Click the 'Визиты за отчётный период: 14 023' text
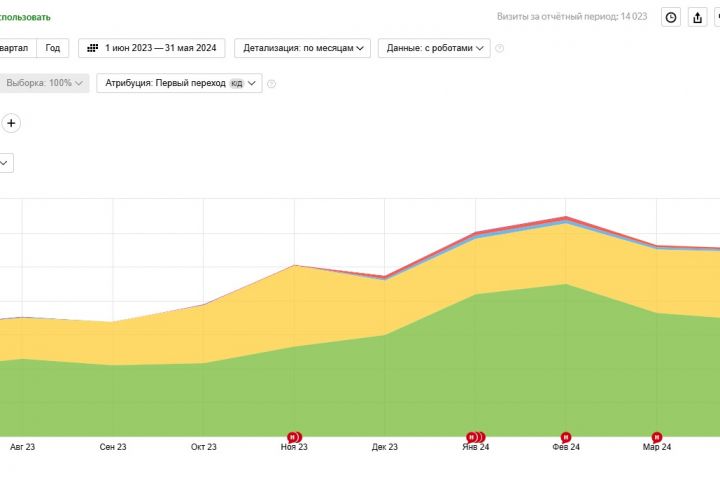Screen dimensions: 720x480 [x=572, y=17]
